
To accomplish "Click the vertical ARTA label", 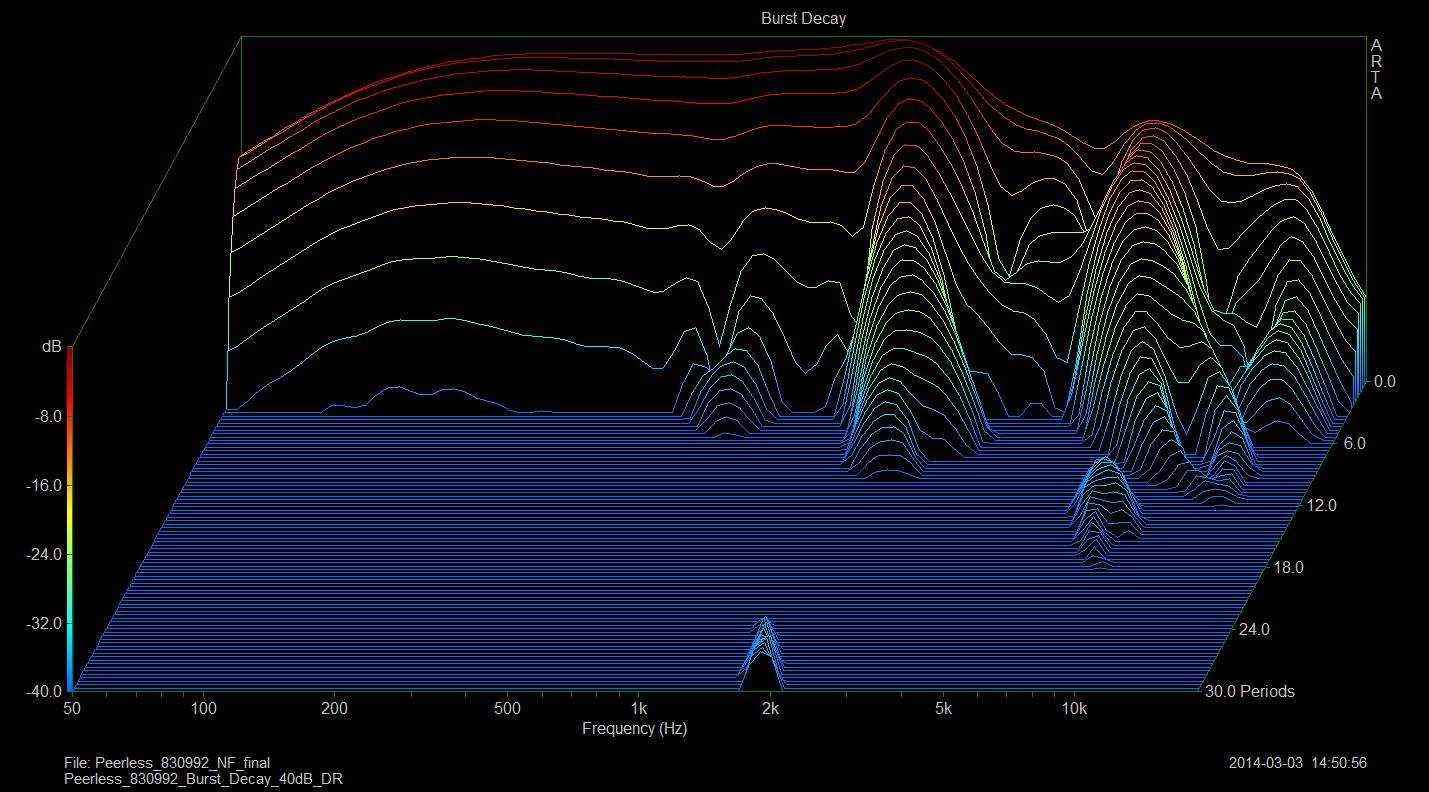I will coord(1376,70).
